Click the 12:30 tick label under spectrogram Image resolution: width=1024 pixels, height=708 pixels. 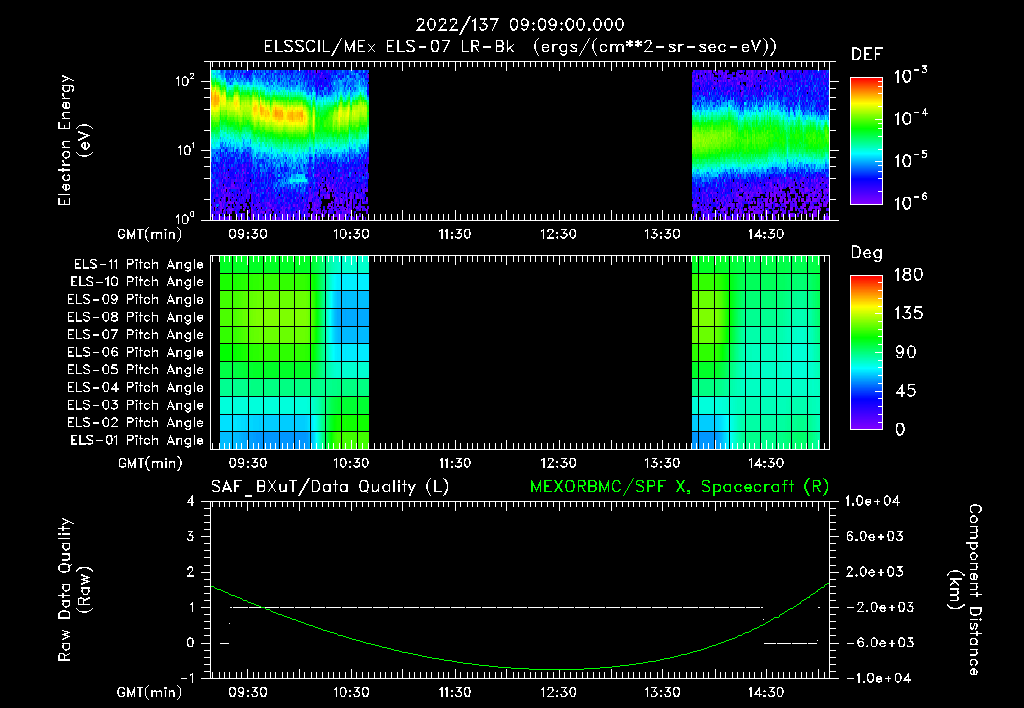click(x=558, y=234)
